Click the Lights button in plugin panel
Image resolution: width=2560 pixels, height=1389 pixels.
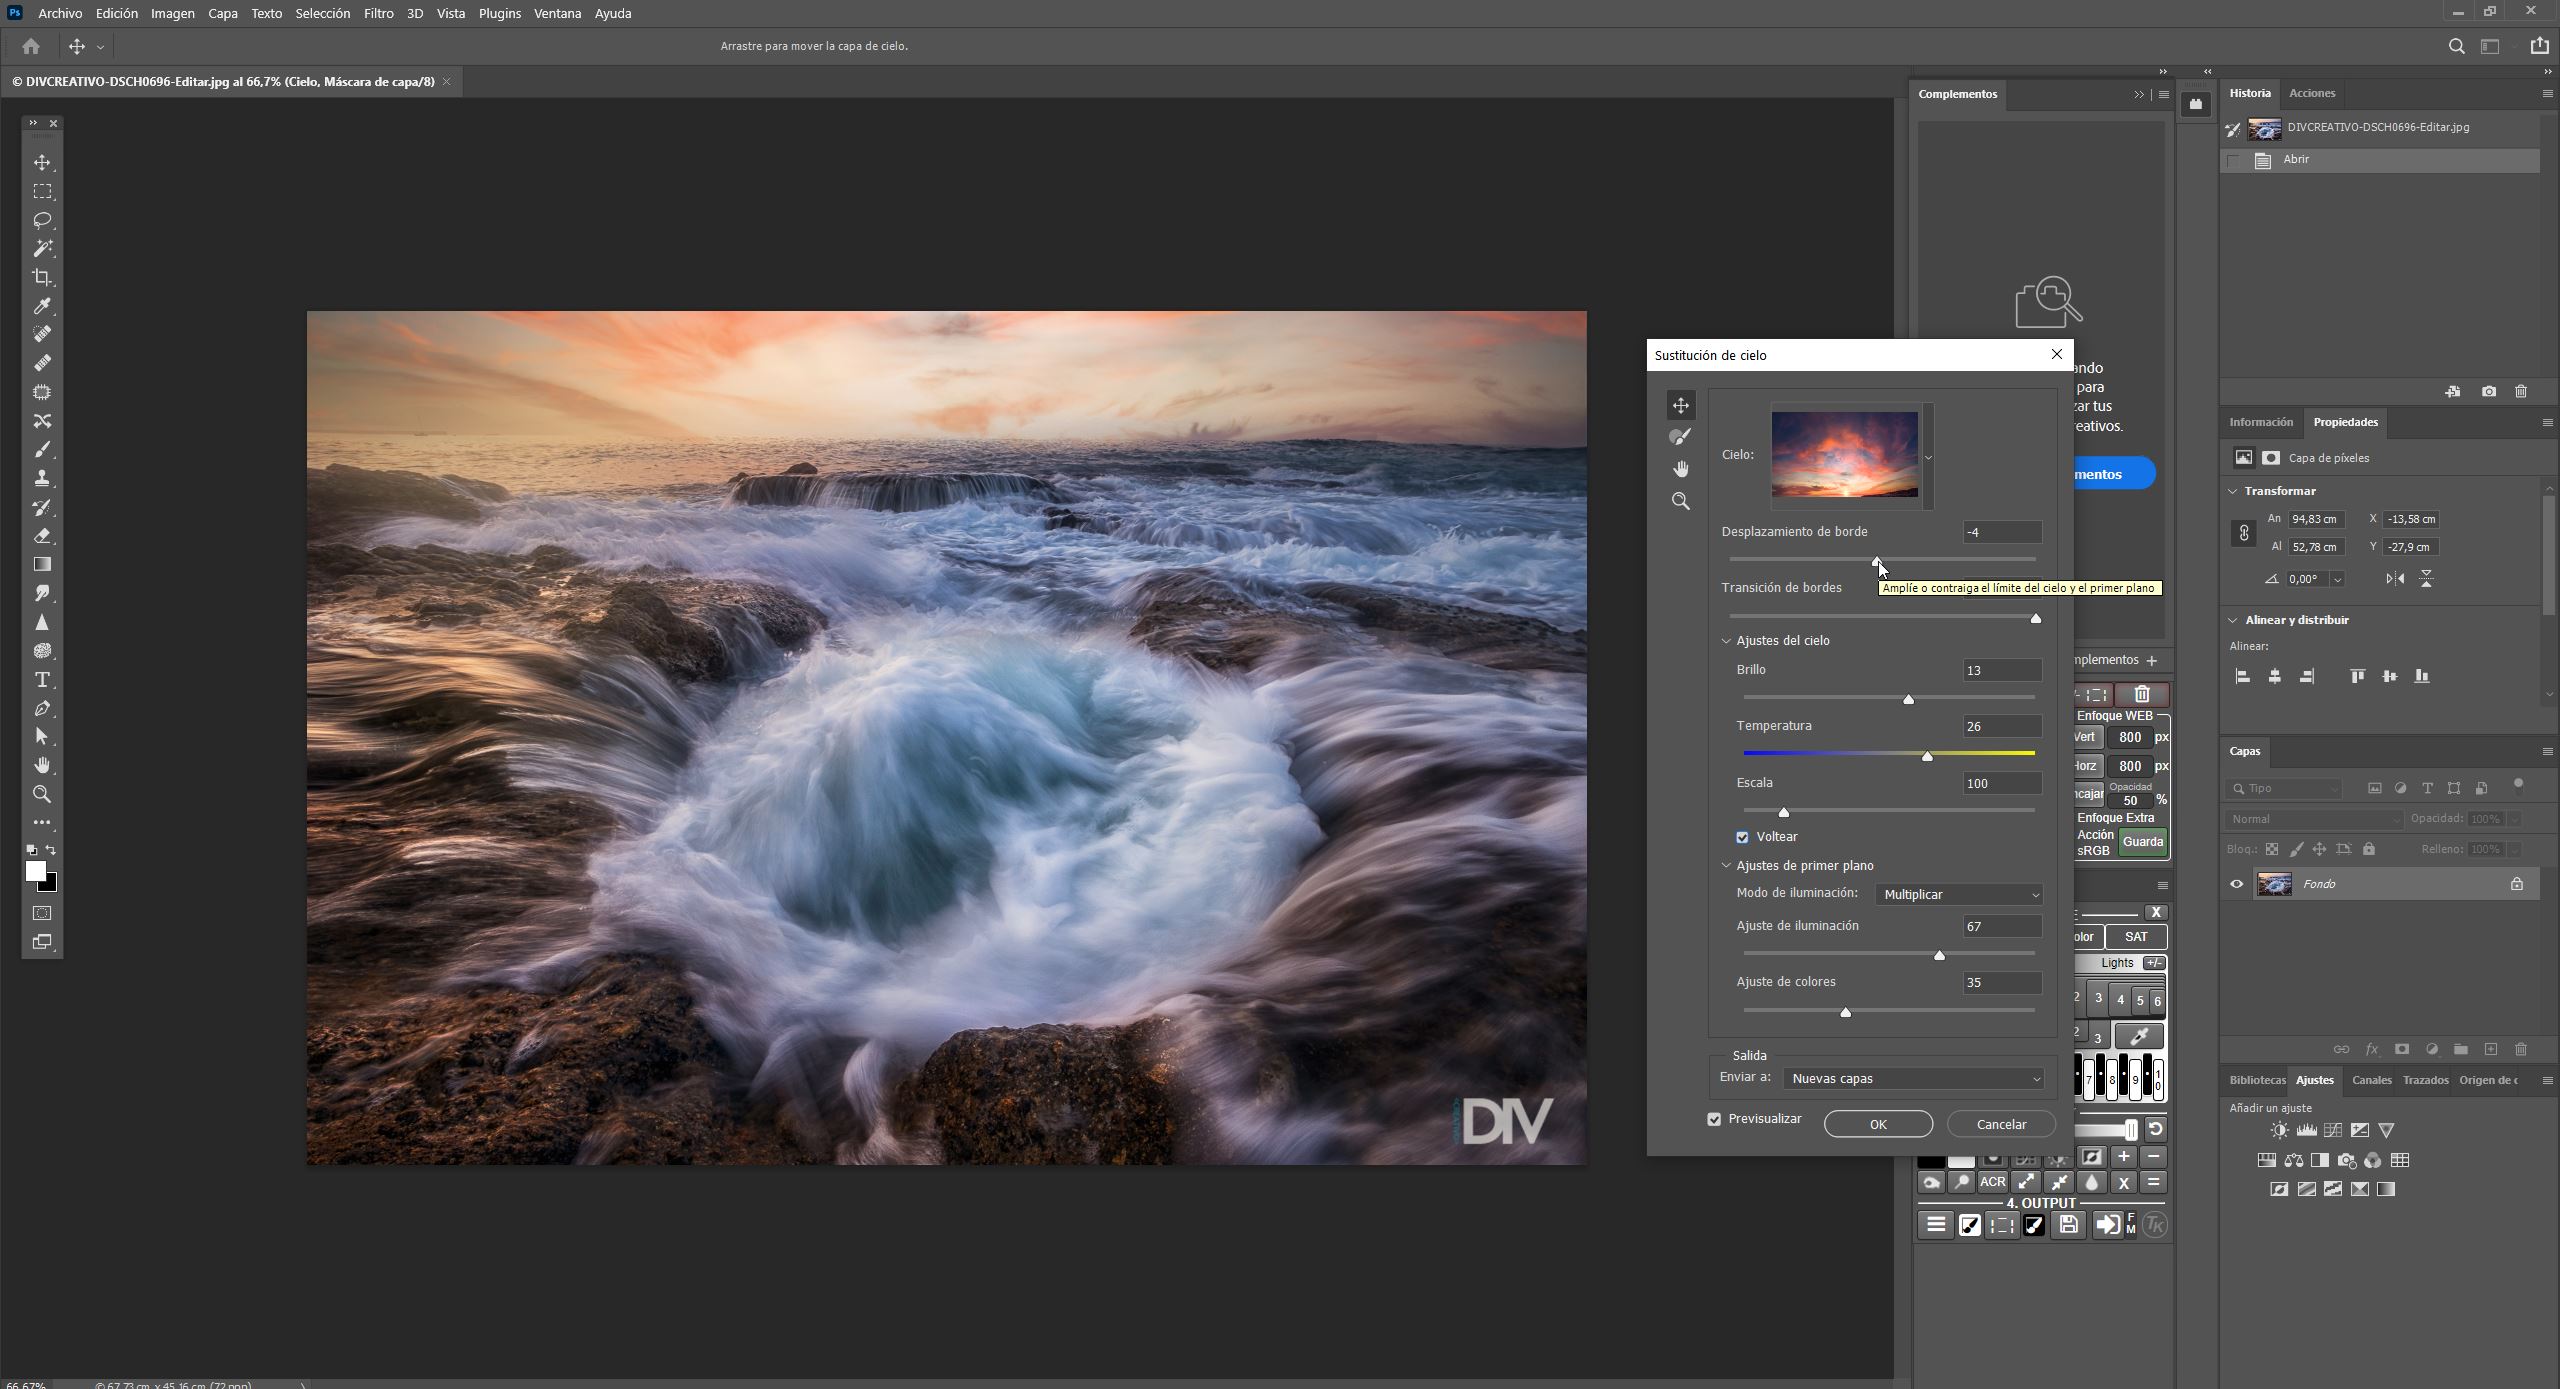pyautogui.click(x=2117, y=964)
